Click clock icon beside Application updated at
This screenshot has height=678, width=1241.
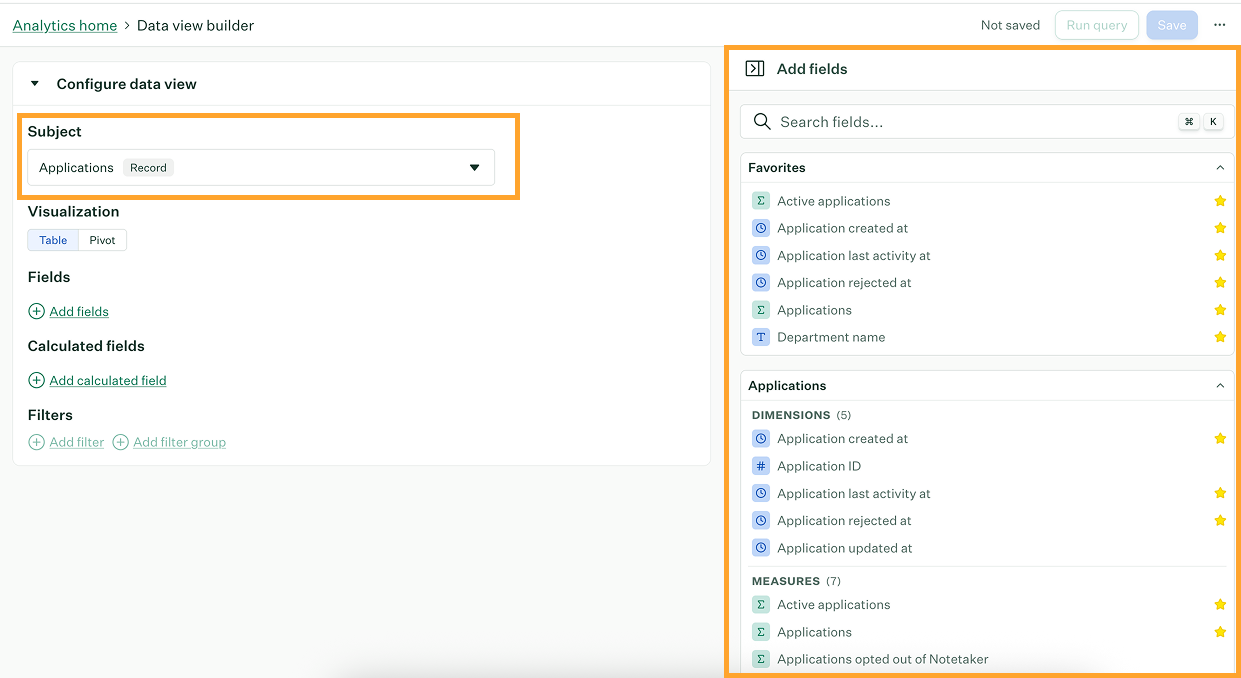point(761,548)
